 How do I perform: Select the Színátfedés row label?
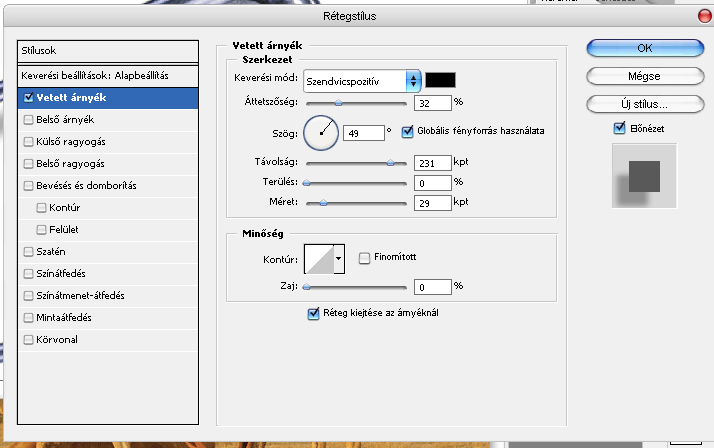pos(61,273)
